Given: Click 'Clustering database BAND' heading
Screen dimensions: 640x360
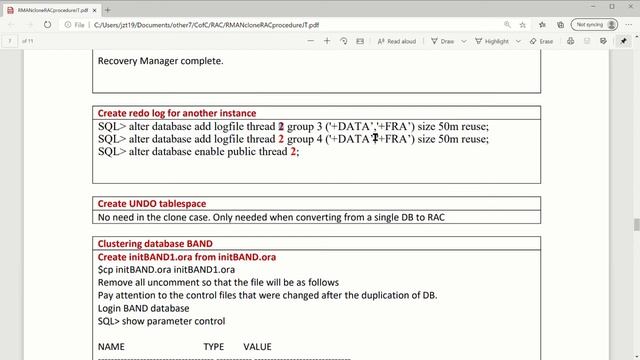Looking at the screenshot, I should (x=155, y=244).
